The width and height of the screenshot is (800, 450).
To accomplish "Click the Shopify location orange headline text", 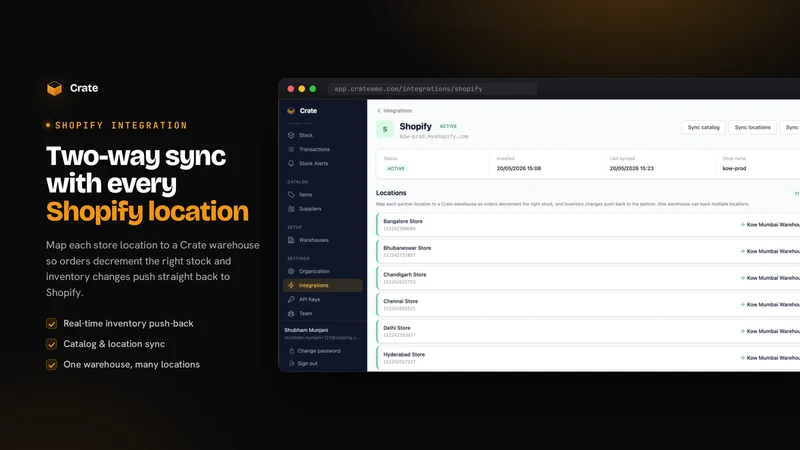I will pos(147,211).
